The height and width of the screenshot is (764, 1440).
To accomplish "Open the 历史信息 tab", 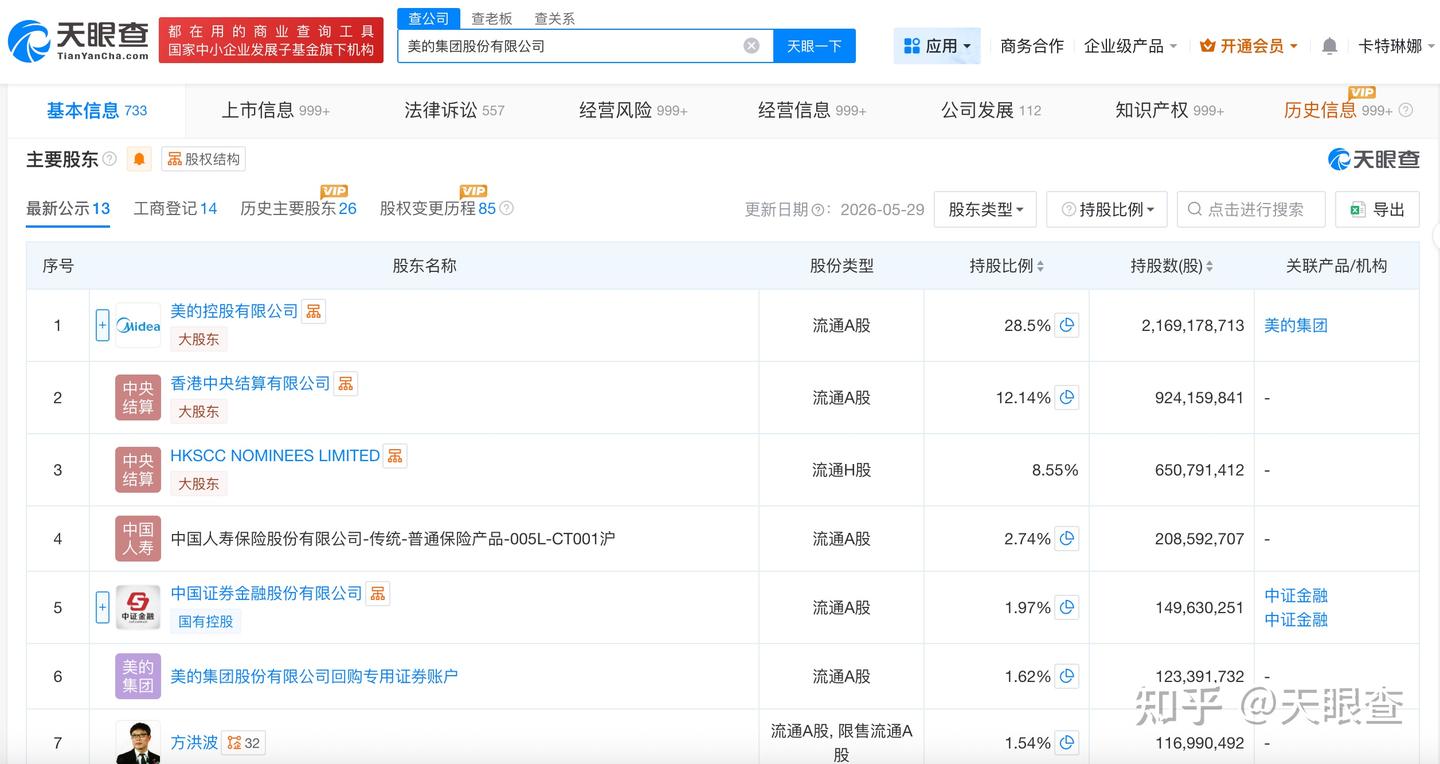I will [x=1338, y=110].
